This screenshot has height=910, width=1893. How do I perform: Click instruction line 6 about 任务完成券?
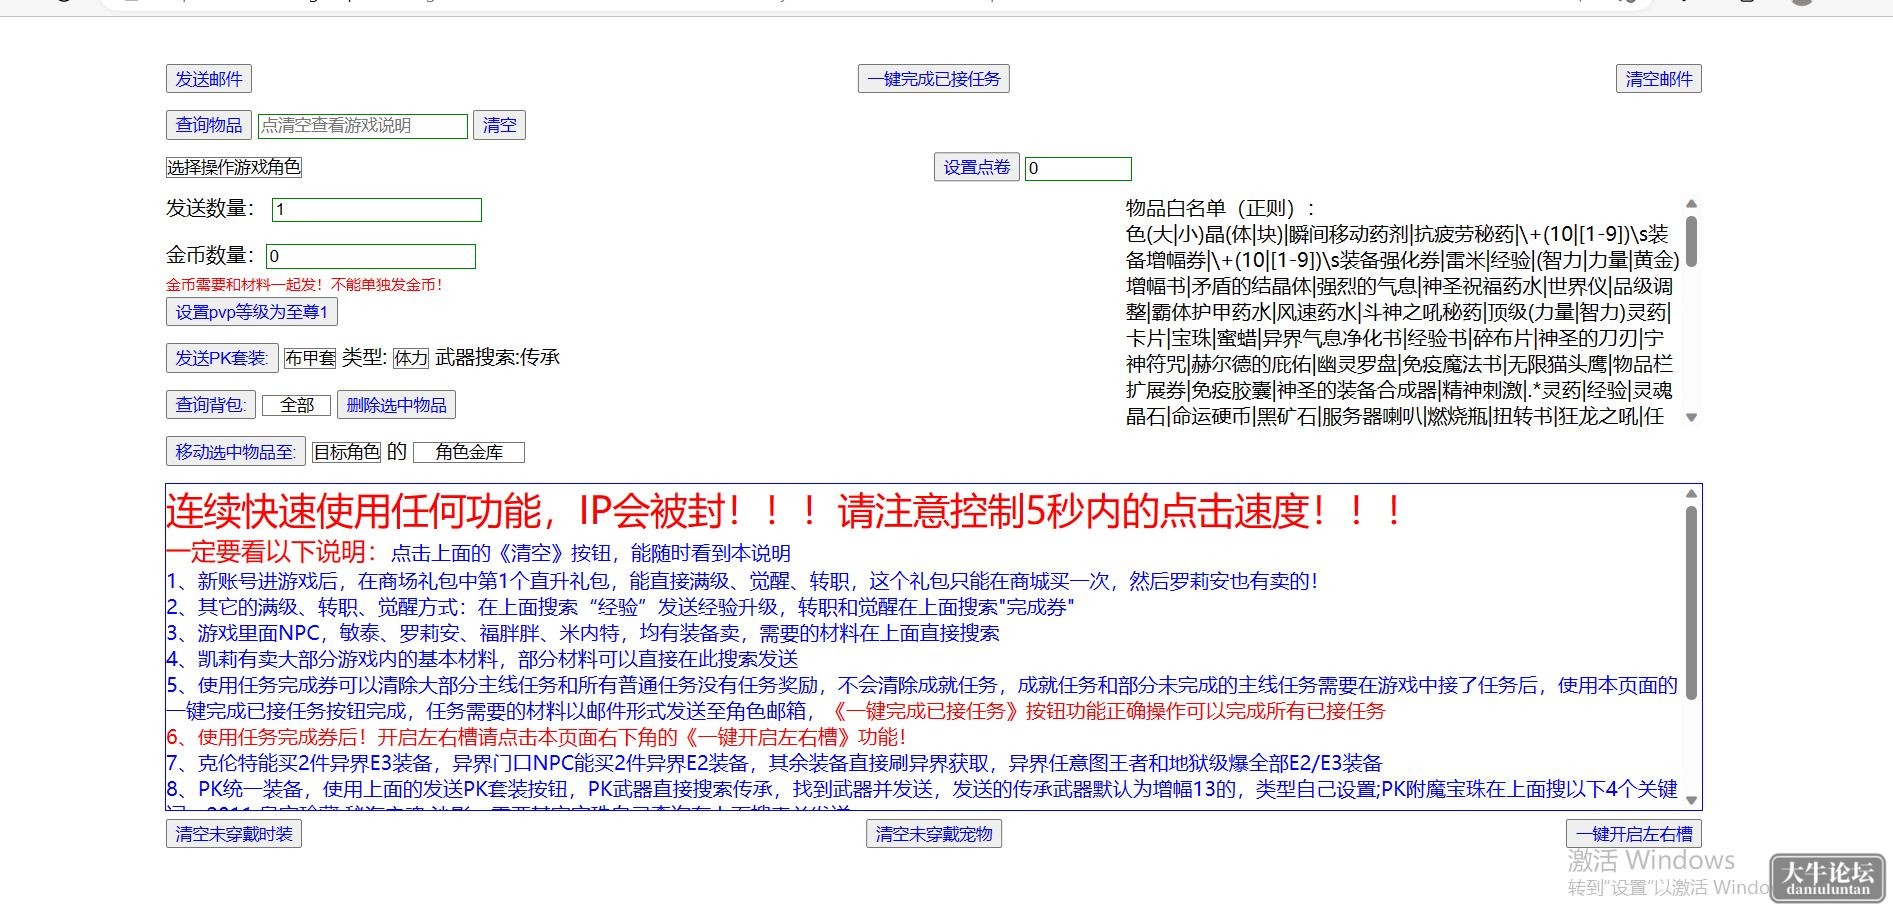(x=536, y=737)
